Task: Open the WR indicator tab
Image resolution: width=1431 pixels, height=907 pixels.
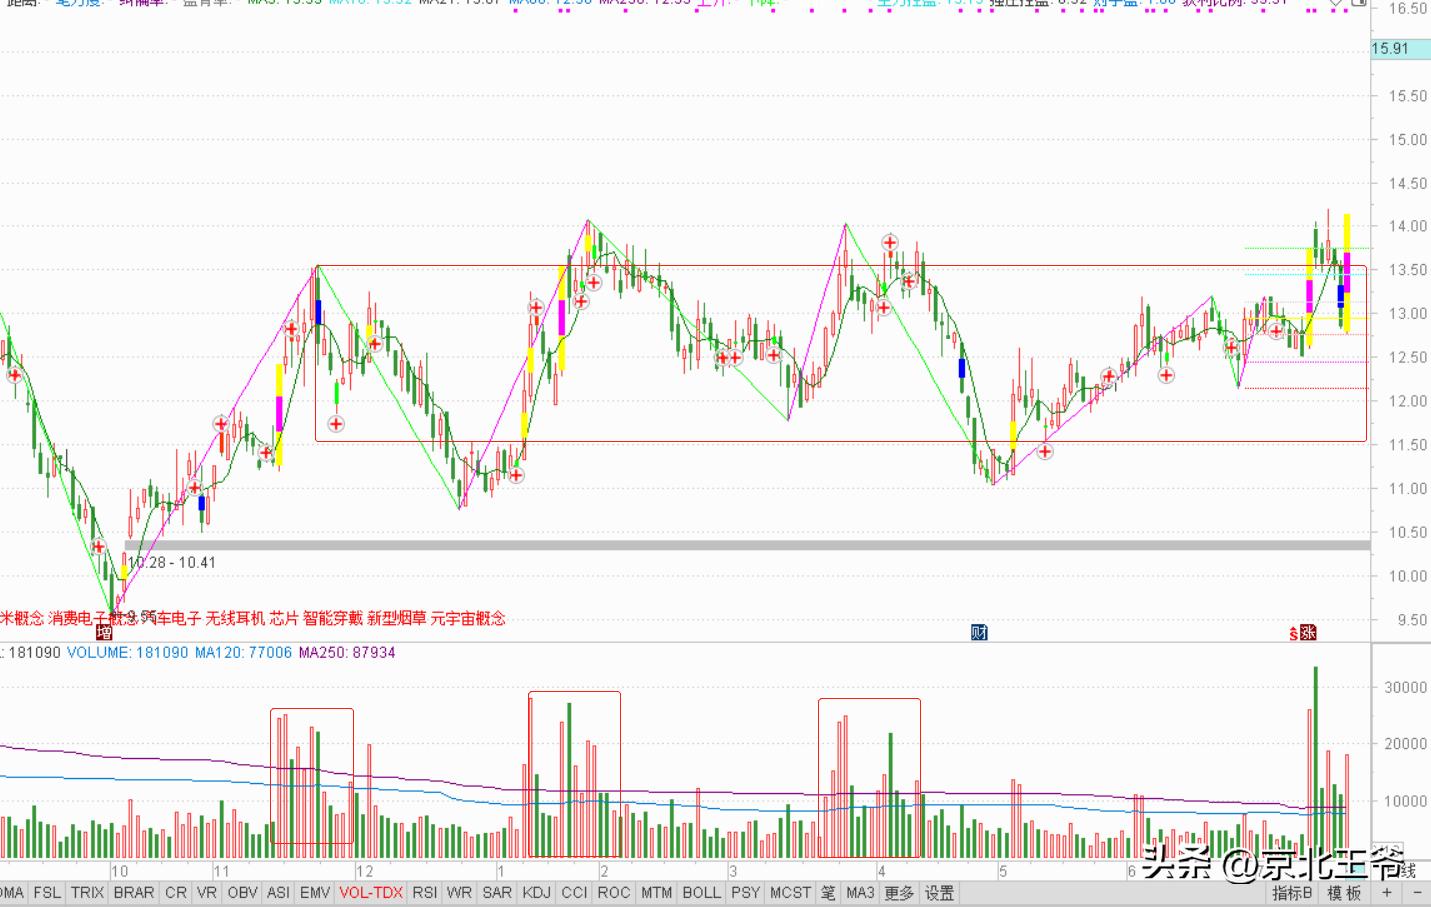Action: pos(460,893)
